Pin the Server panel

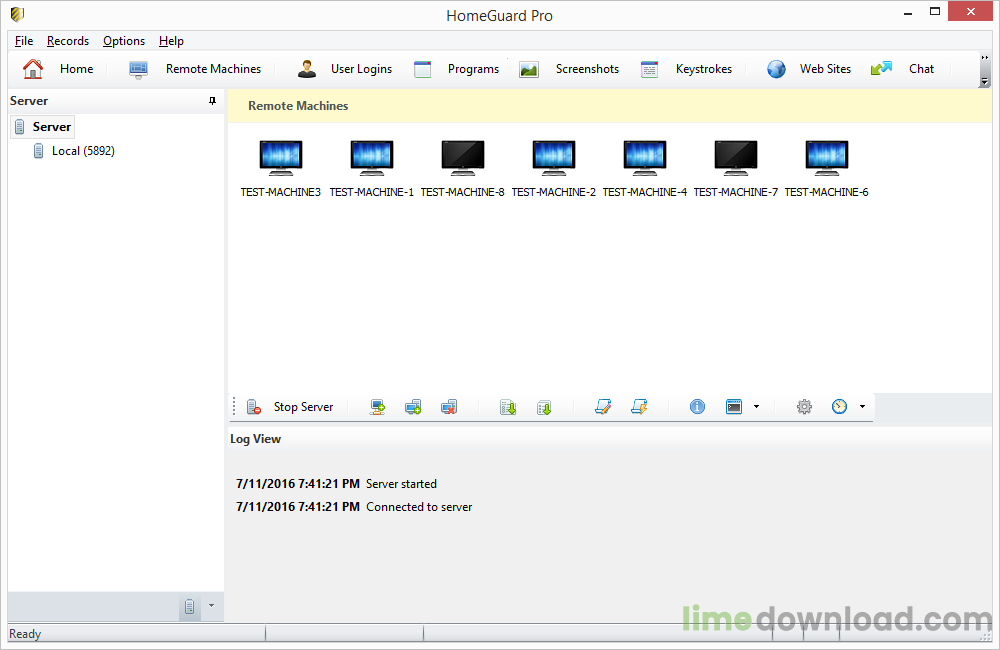click(212, 101)
